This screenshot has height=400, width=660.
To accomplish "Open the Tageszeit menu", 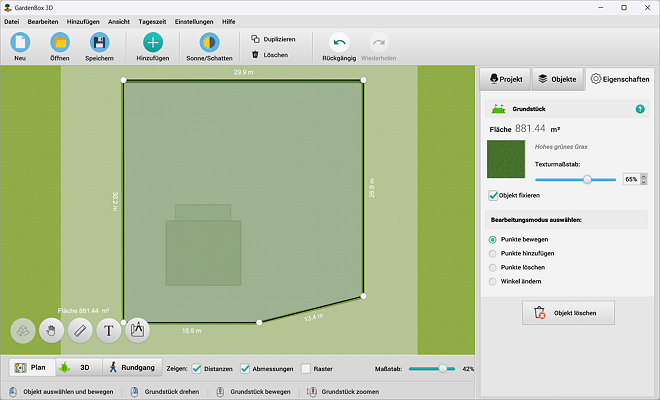I will [x=152, y=21].
